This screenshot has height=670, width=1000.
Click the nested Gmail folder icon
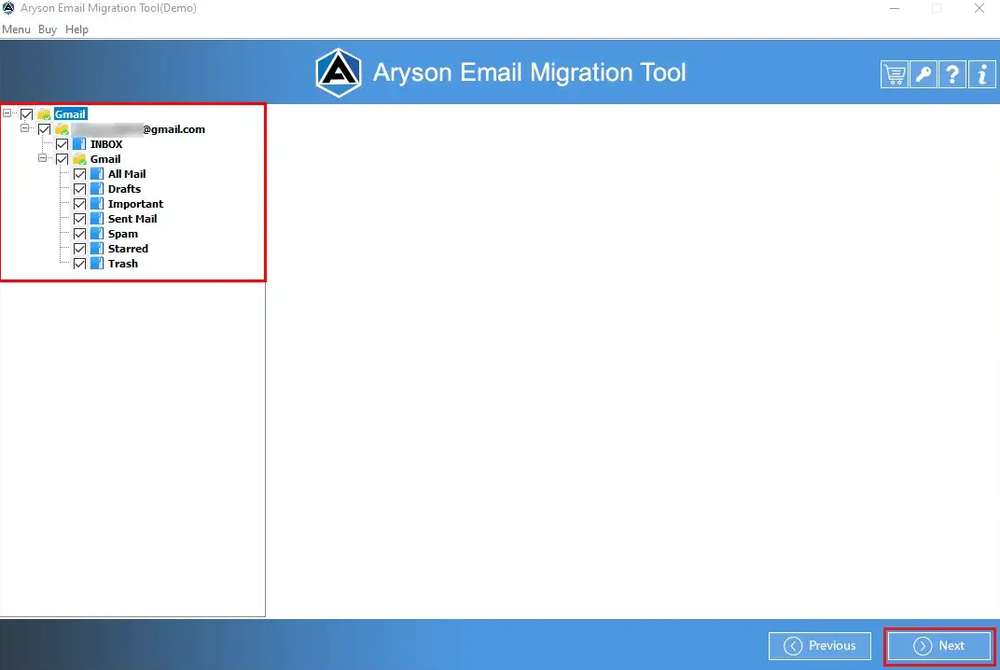(80, 159)
